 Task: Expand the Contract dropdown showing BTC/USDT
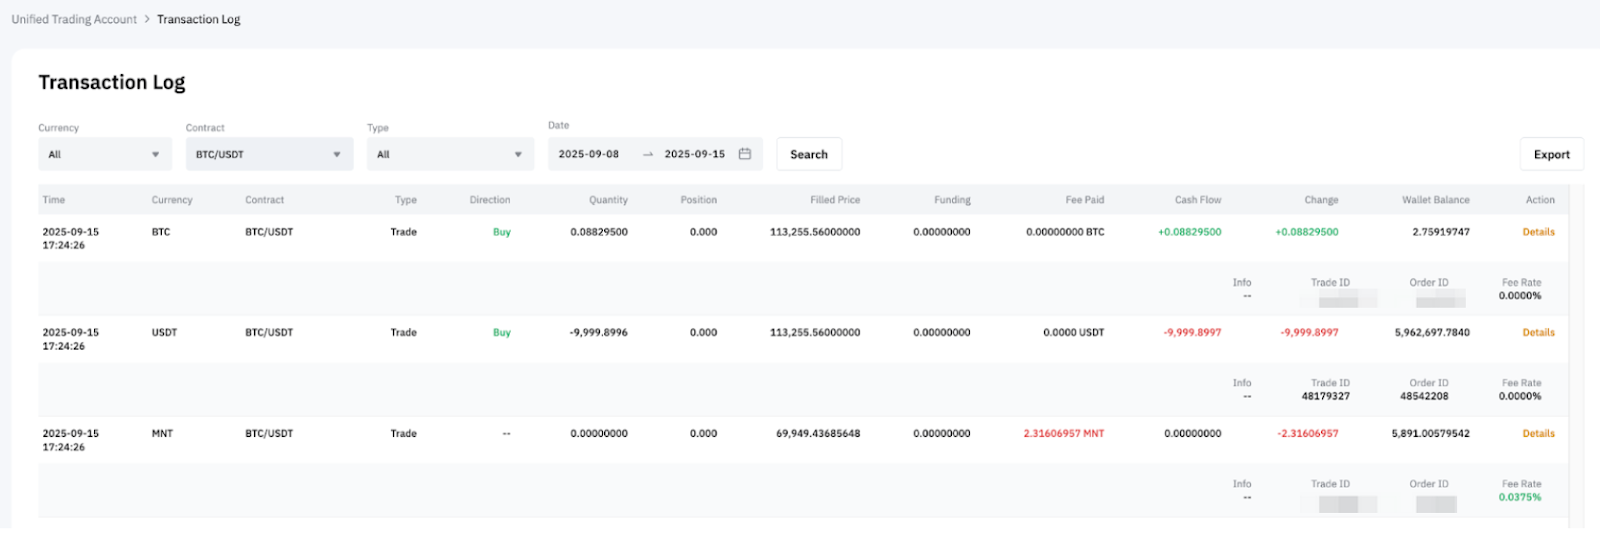pos(269,154)
